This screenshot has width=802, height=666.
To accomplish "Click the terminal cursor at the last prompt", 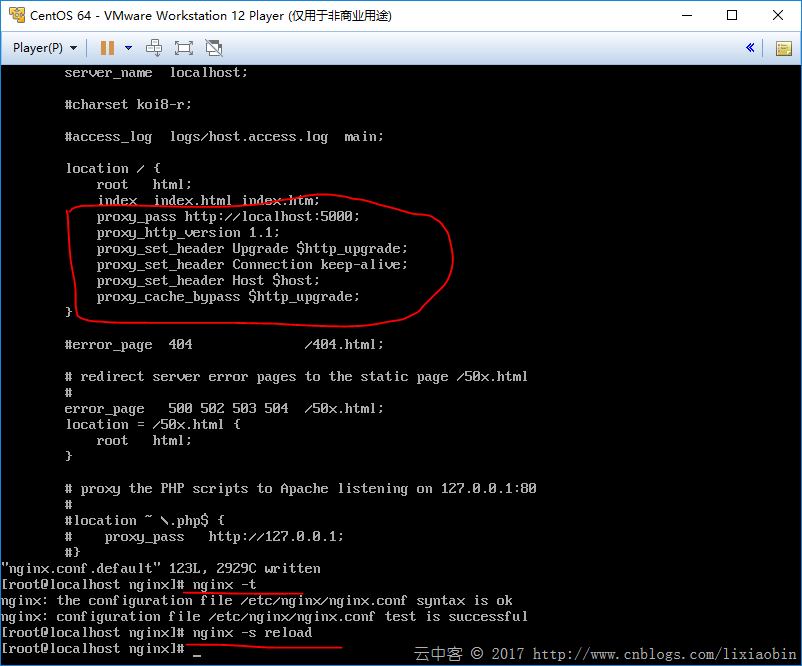I will 197,654.
